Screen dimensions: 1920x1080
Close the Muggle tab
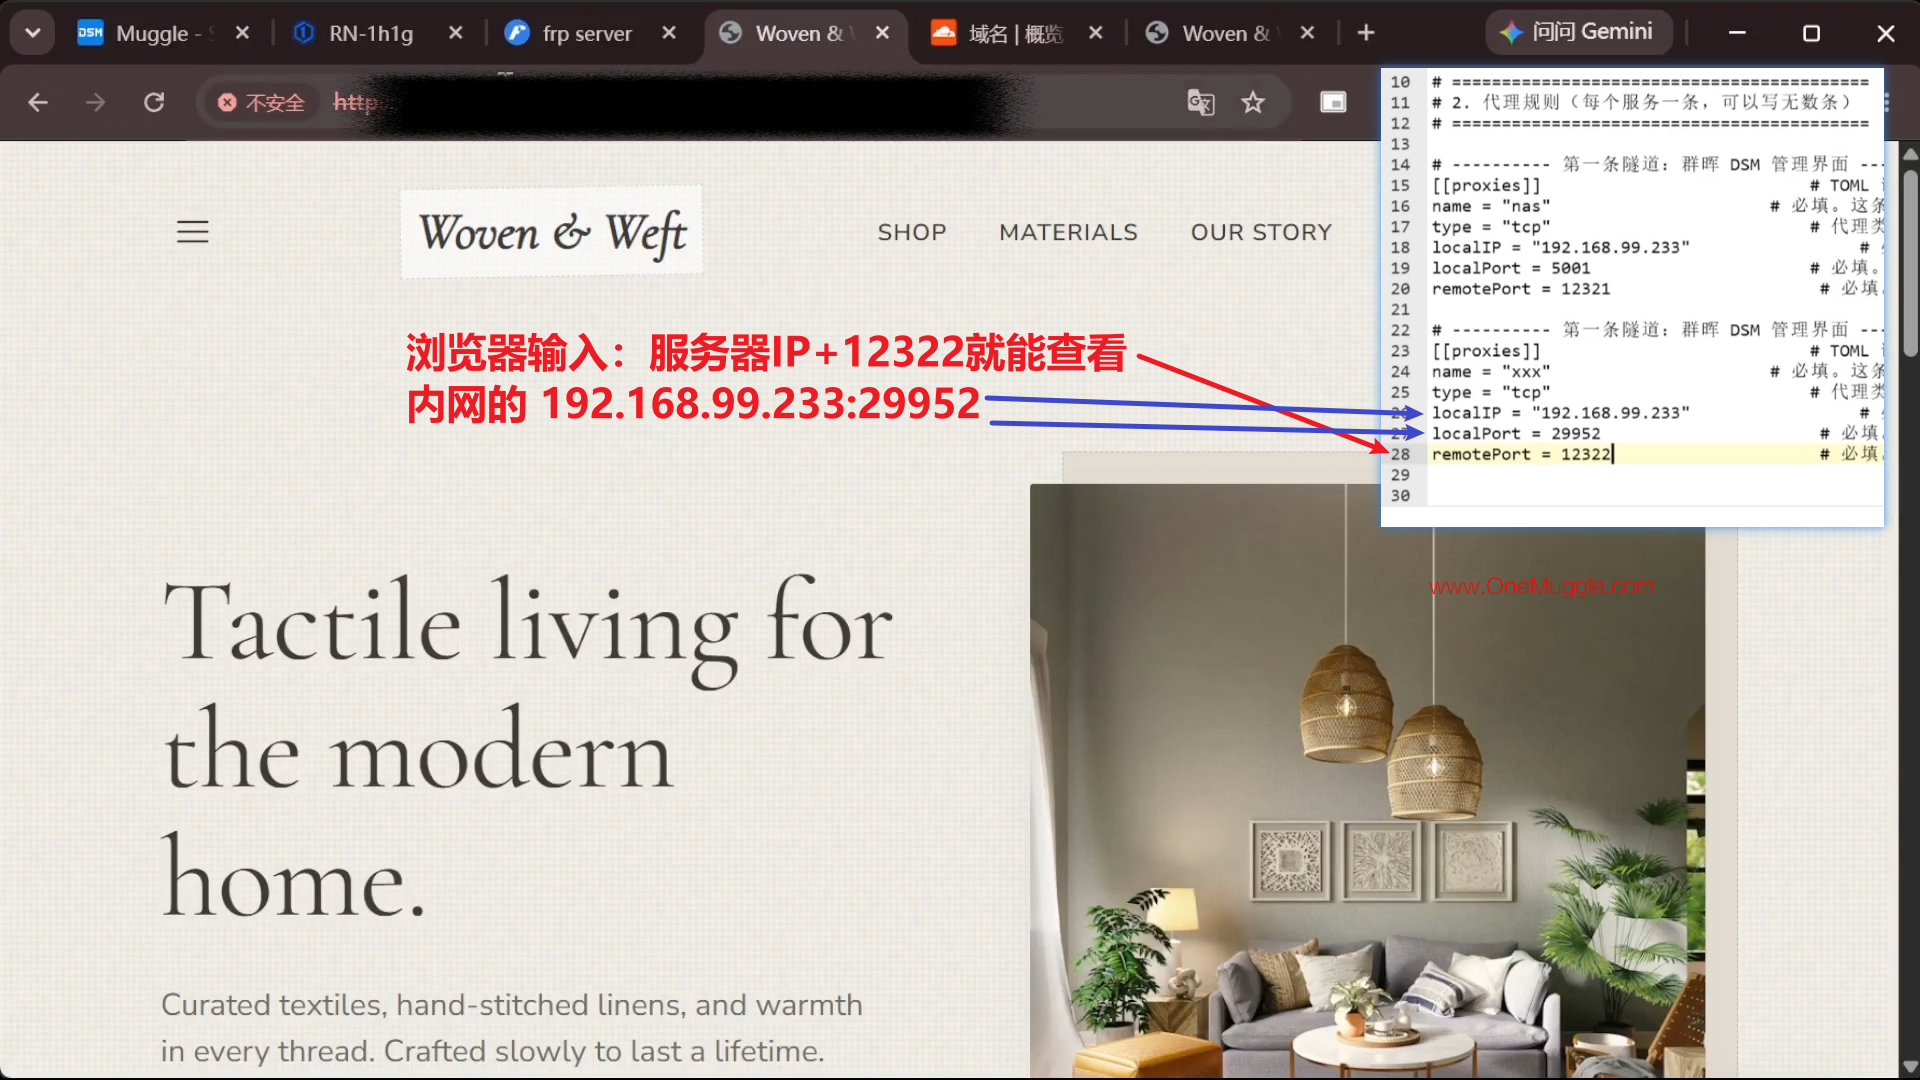242,33
